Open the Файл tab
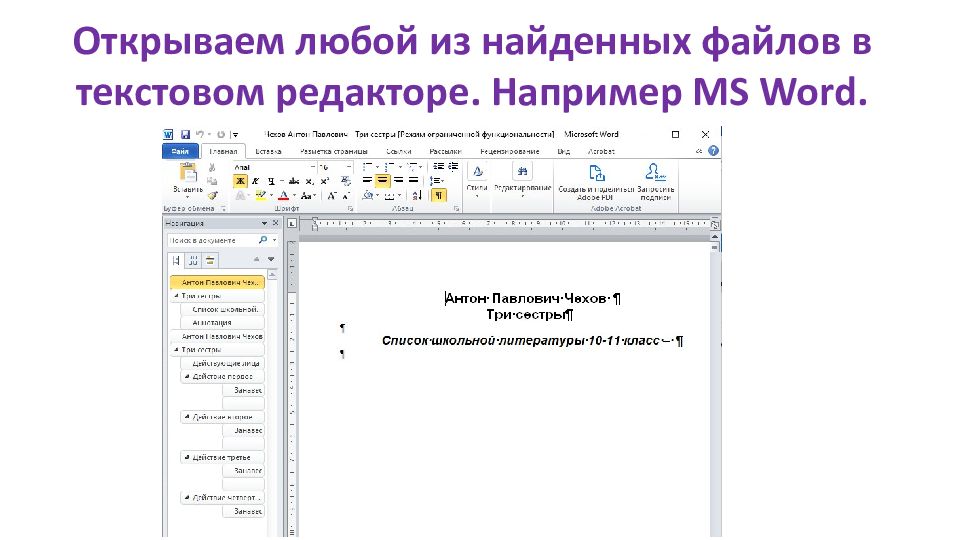Viewport: 960px width, 540px height. (x=180, y=151)
